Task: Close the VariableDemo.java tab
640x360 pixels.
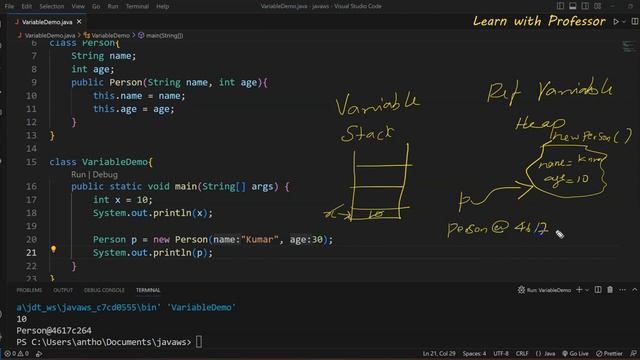Action: click(x=79, y=22)
